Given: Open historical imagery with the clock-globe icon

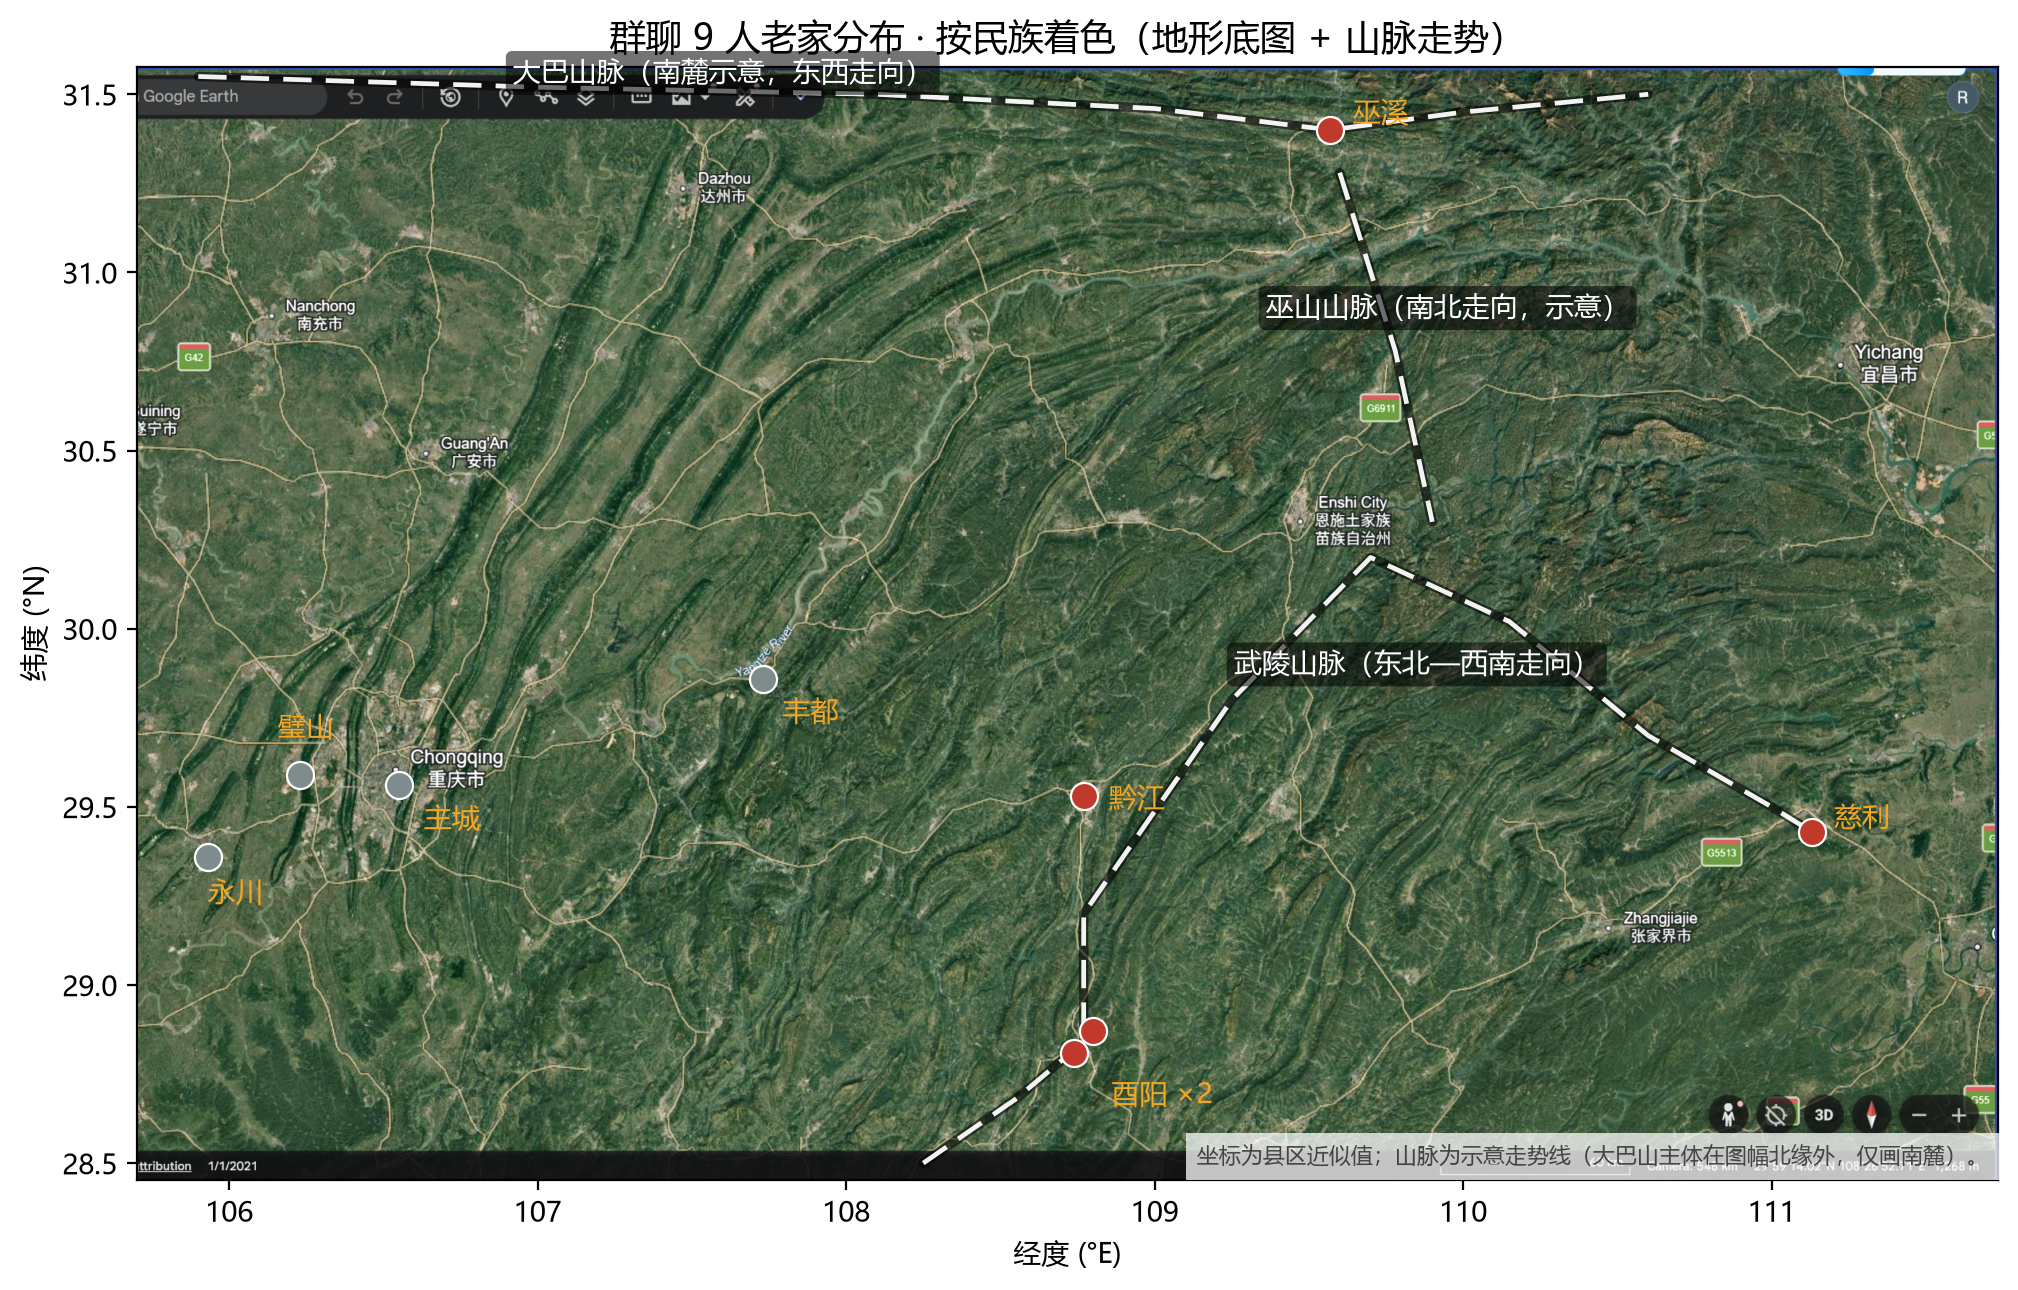Looking at the screenshot, I should [450, 97].
